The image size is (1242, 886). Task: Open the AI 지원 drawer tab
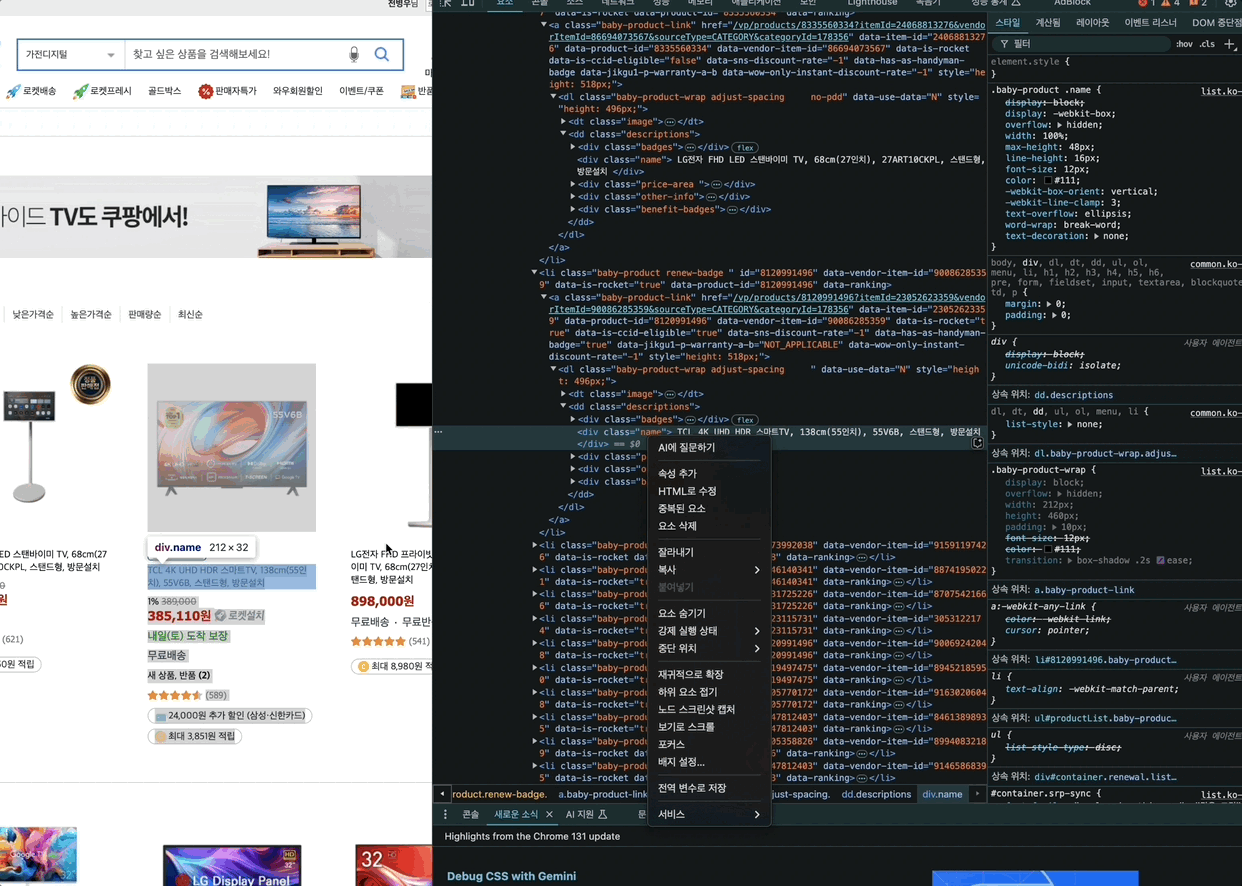[x=586, y=814]
